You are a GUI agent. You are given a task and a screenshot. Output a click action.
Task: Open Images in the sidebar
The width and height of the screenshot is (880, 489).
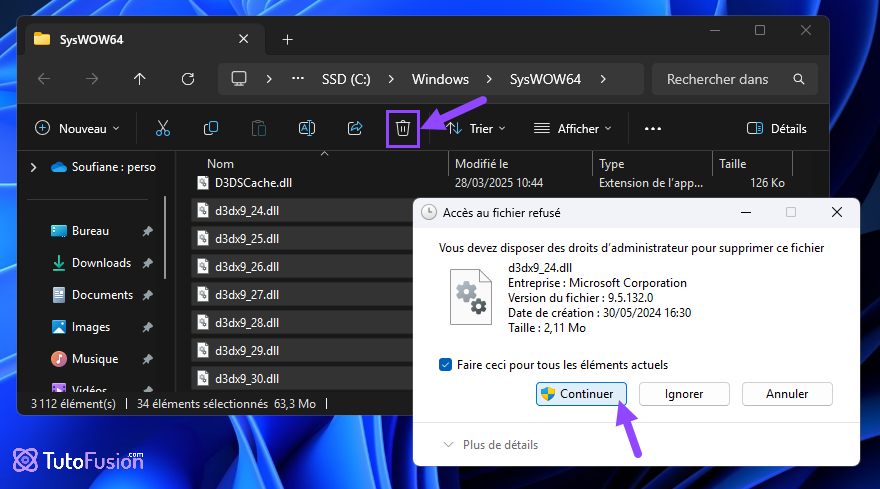coord(90,327)
